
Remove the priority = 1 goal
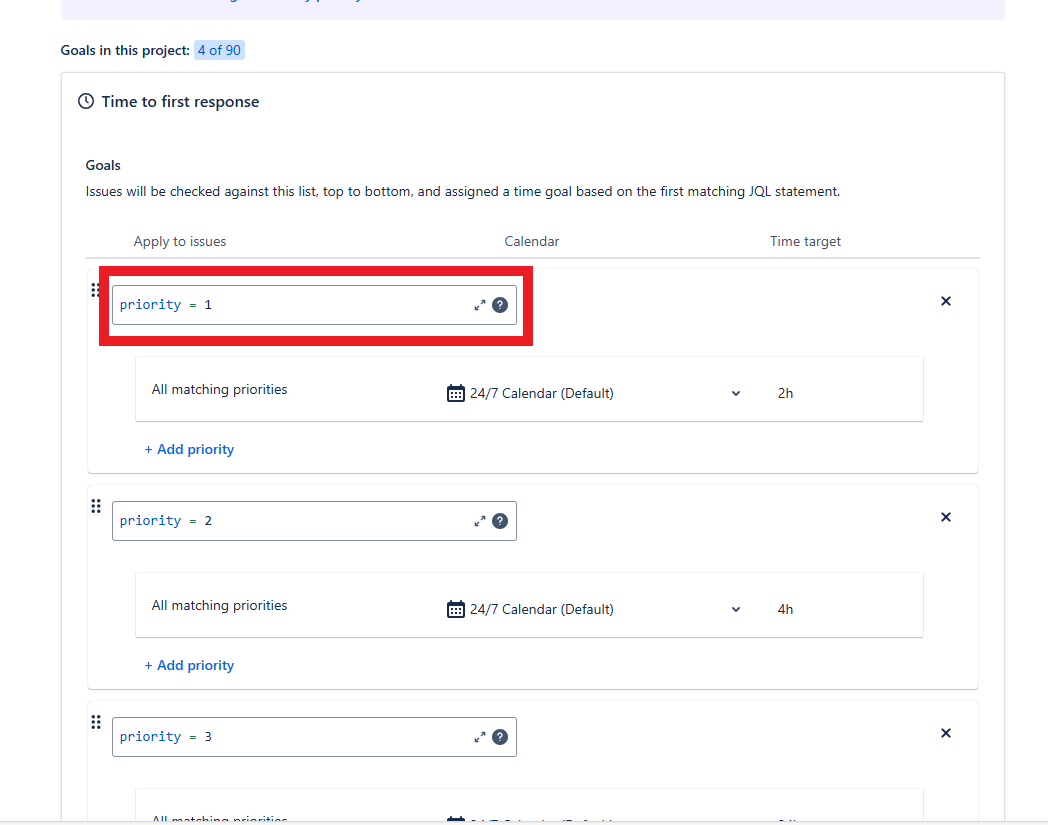946,302
